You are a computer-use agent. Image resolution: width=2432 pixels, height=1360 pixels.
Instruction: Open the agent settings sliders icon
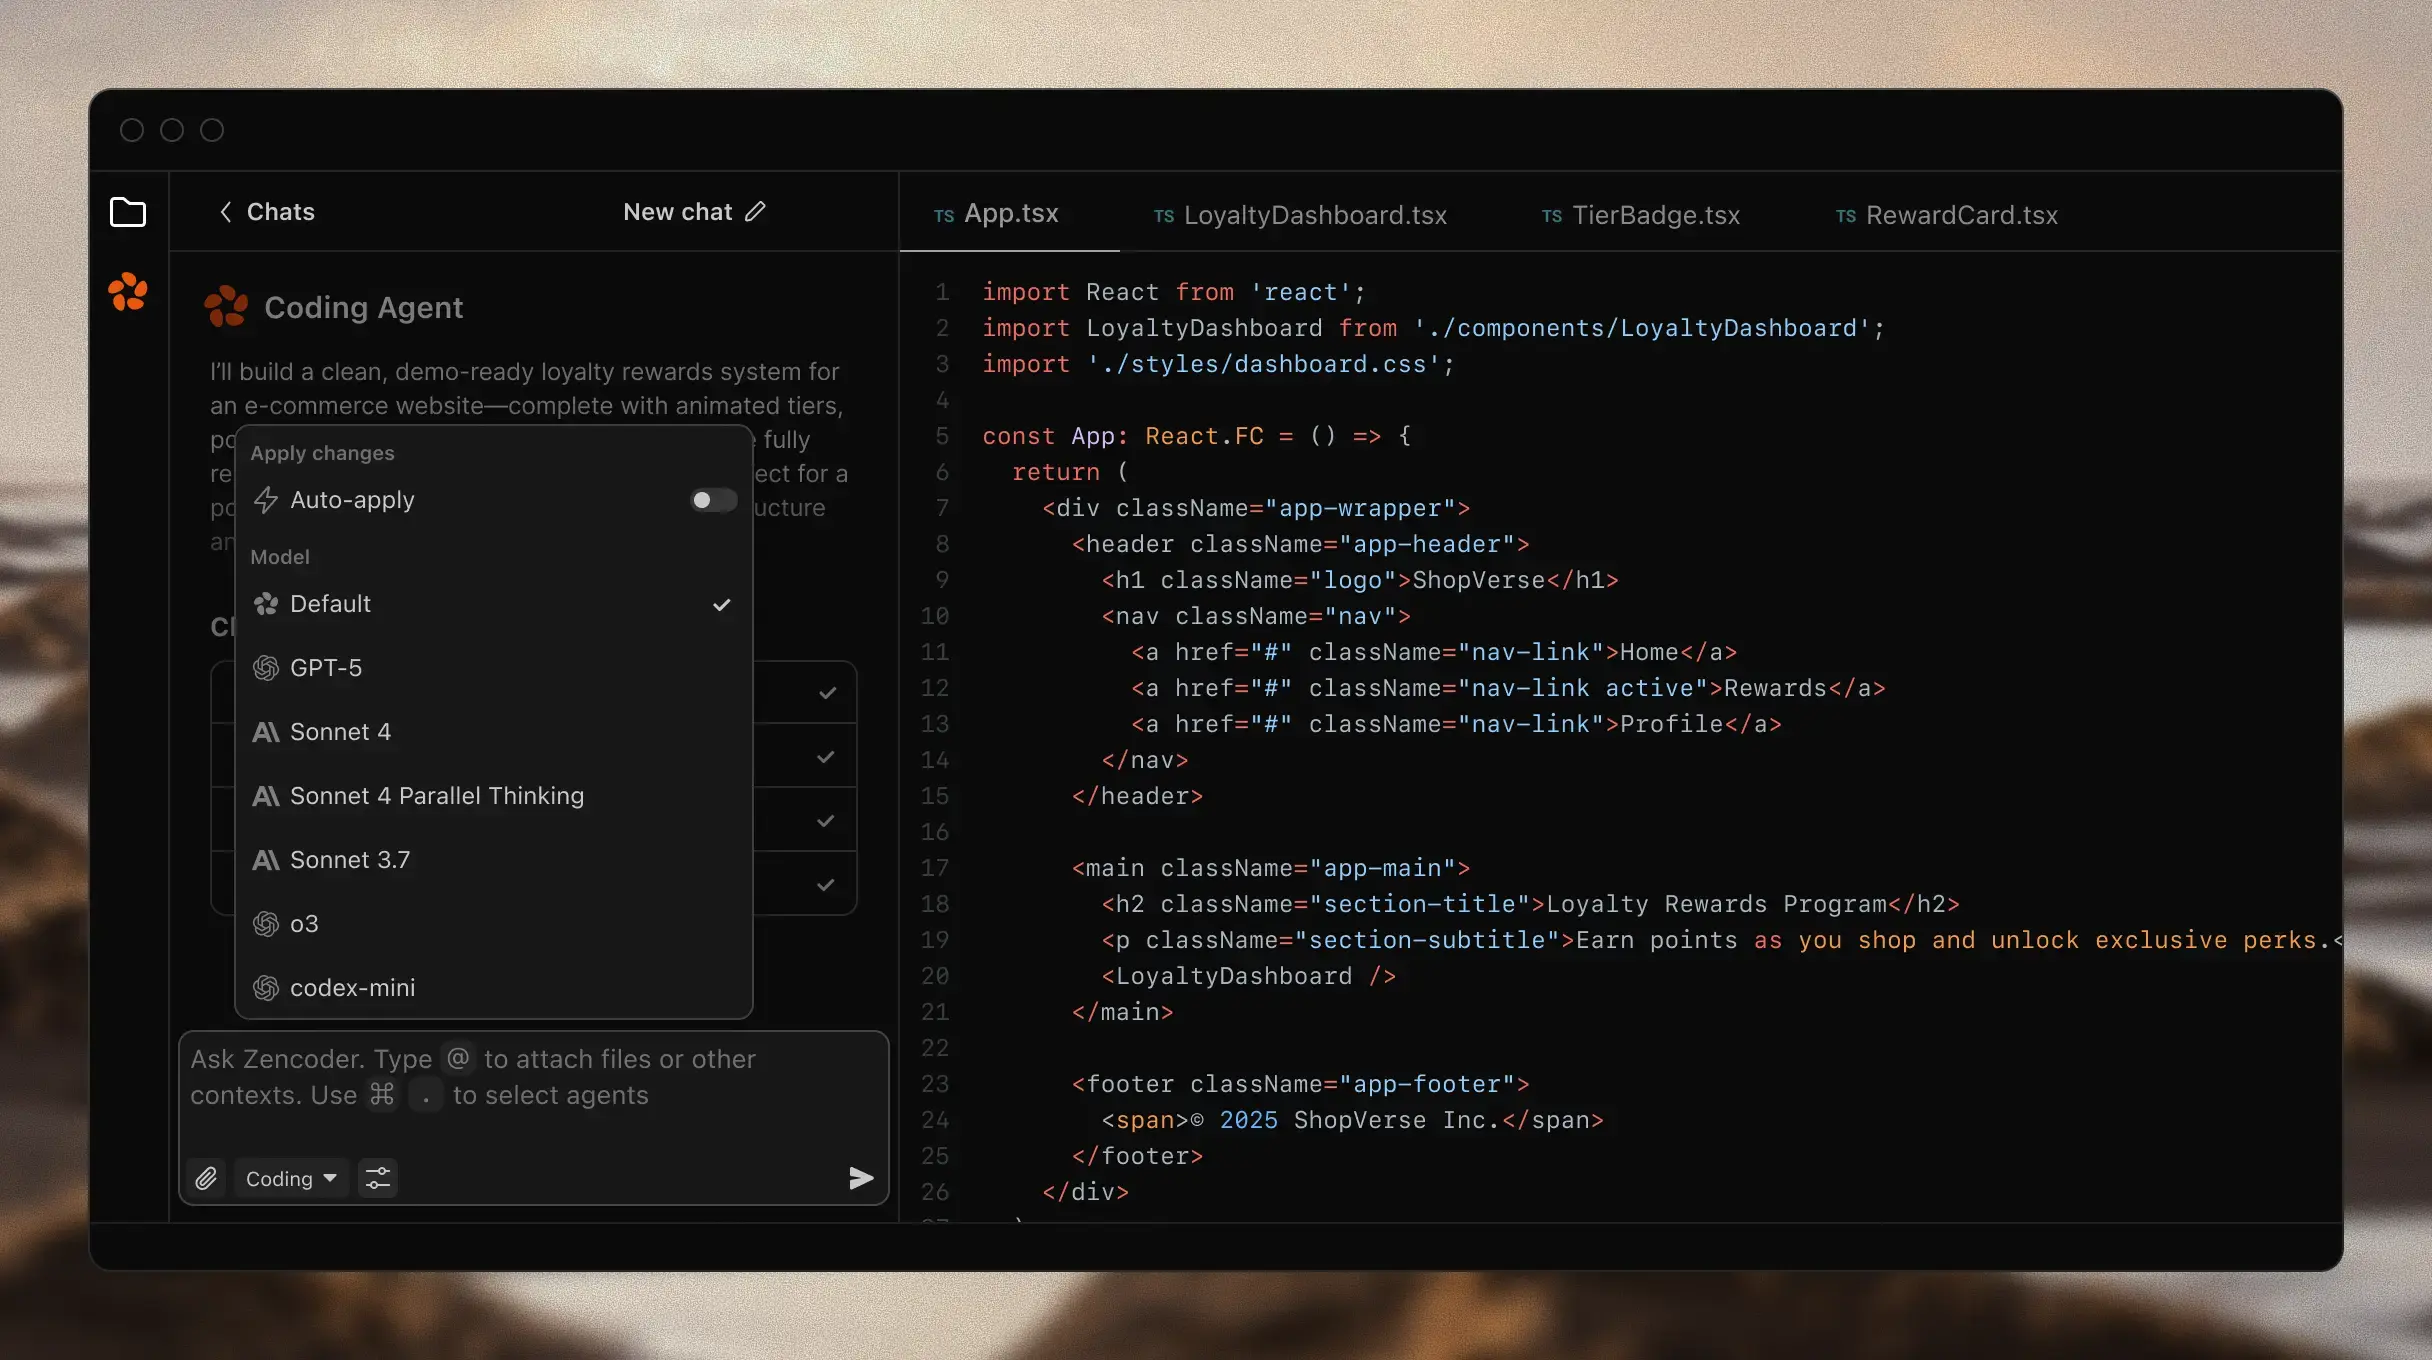(377, 1178)
